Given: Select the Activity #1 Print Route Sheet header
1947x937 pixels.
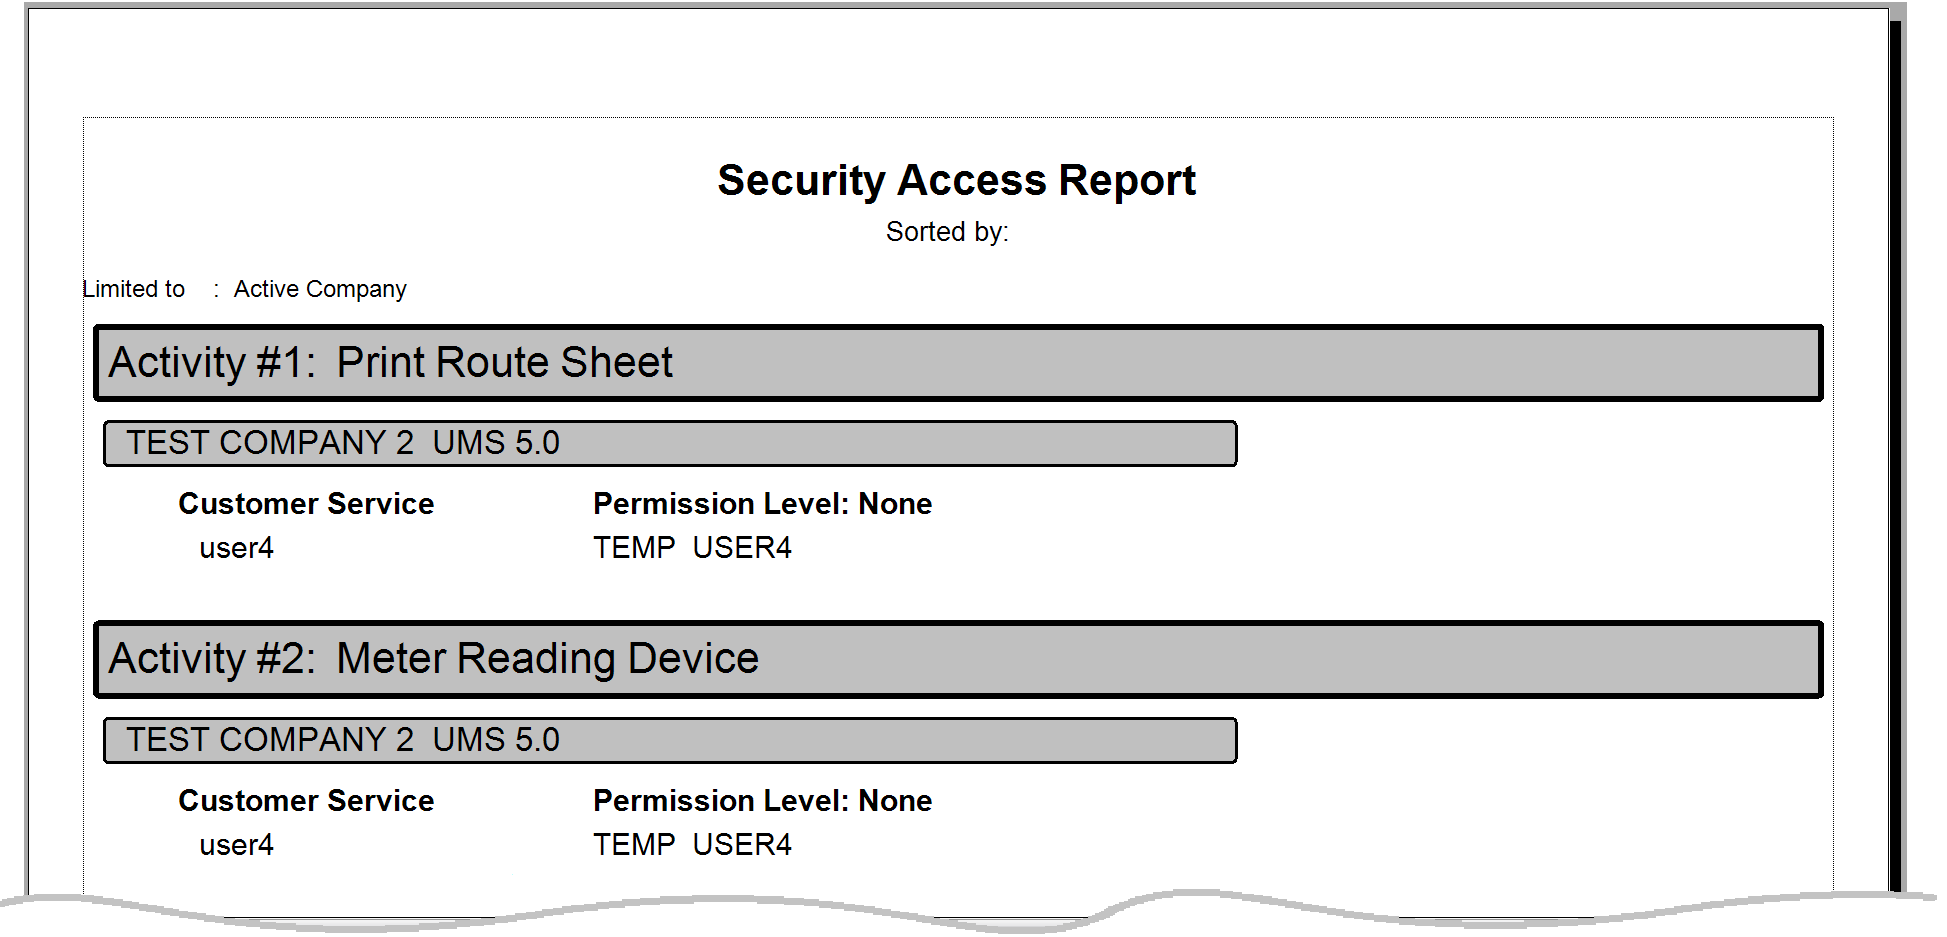Looking at the screenshot, I should click(x=958, y=363).
